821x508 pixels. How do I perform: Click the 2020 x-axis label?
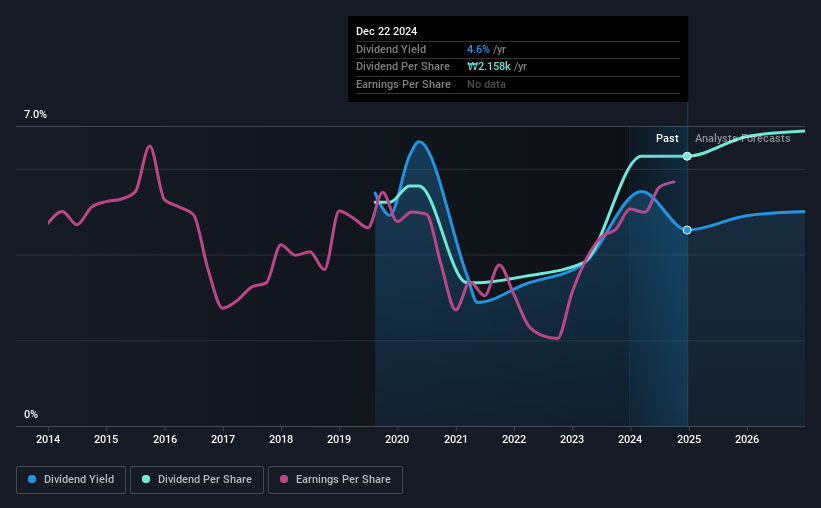(397, 439)
